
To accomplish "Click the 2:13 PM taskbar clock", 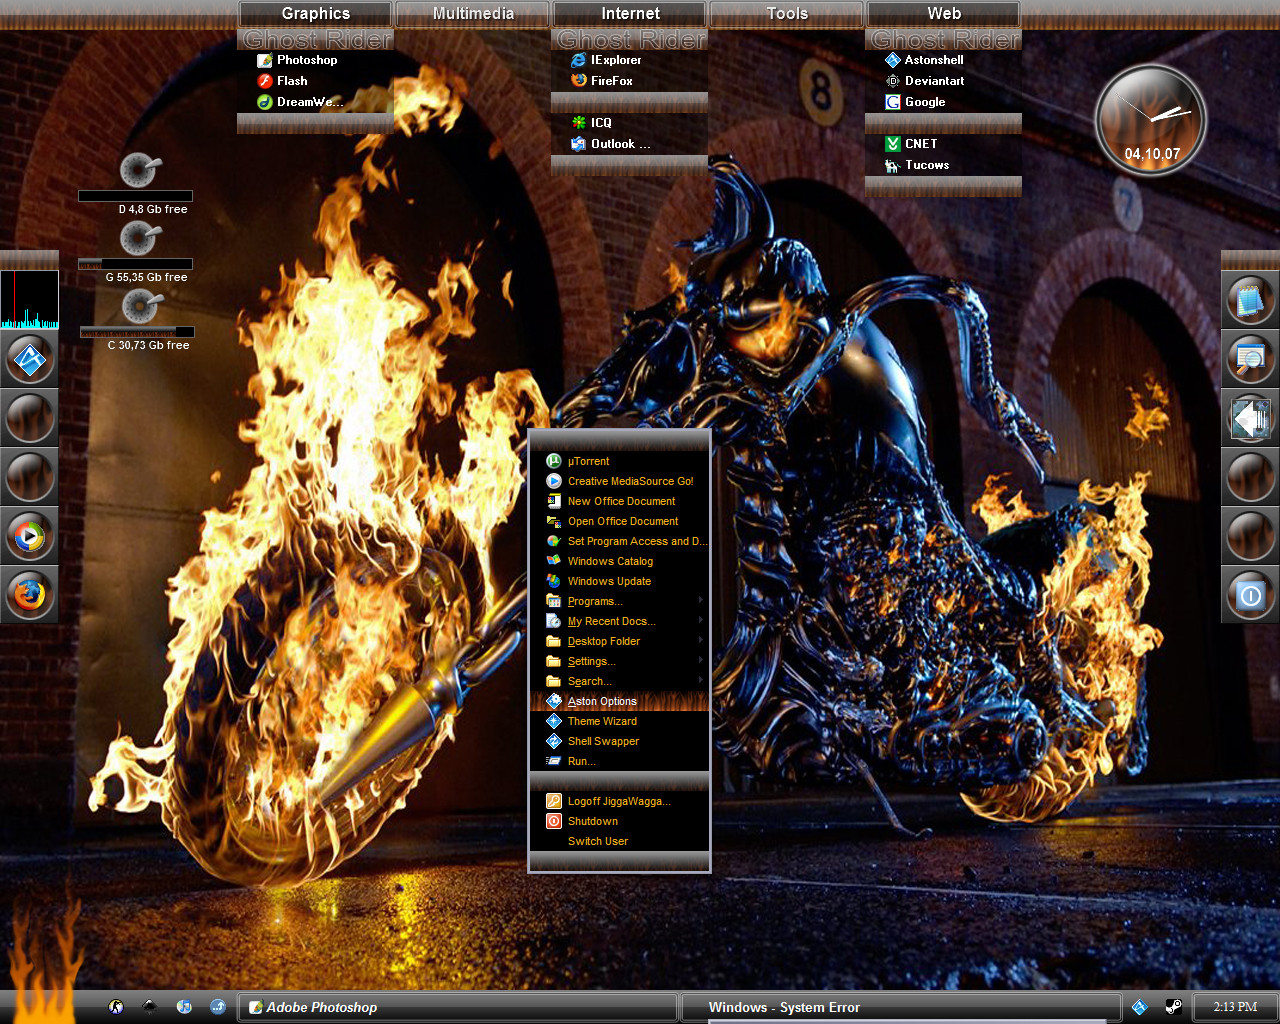I will (1235, 1007).
